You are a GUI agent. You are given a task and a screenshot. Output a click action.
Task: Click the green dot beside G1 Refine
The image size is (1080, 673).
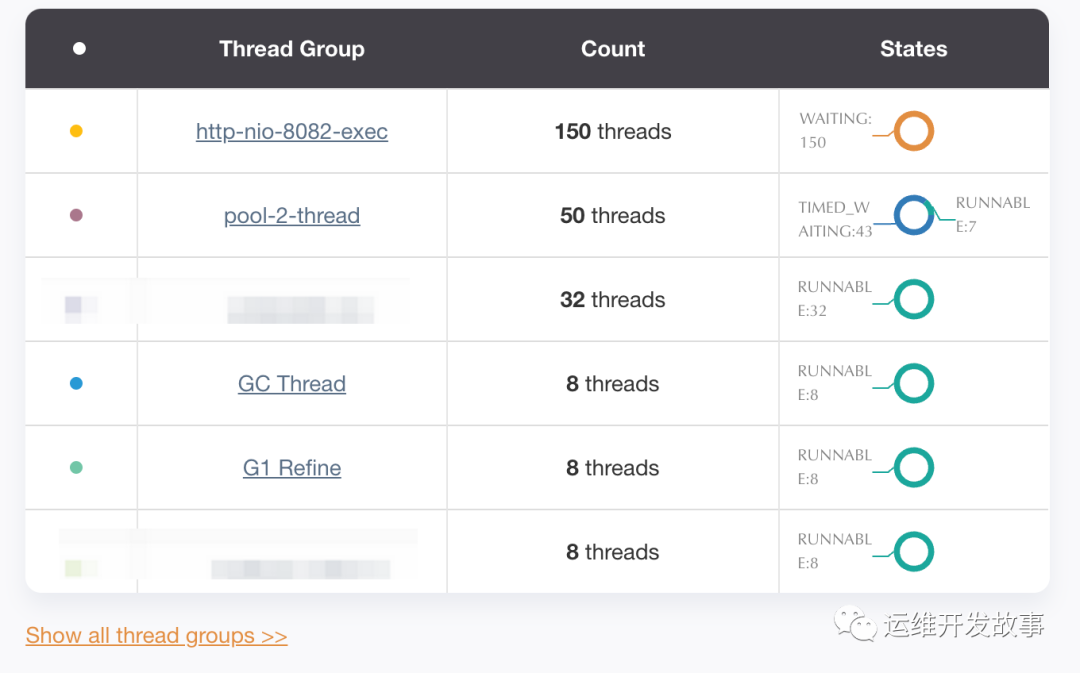click(76, 467)
